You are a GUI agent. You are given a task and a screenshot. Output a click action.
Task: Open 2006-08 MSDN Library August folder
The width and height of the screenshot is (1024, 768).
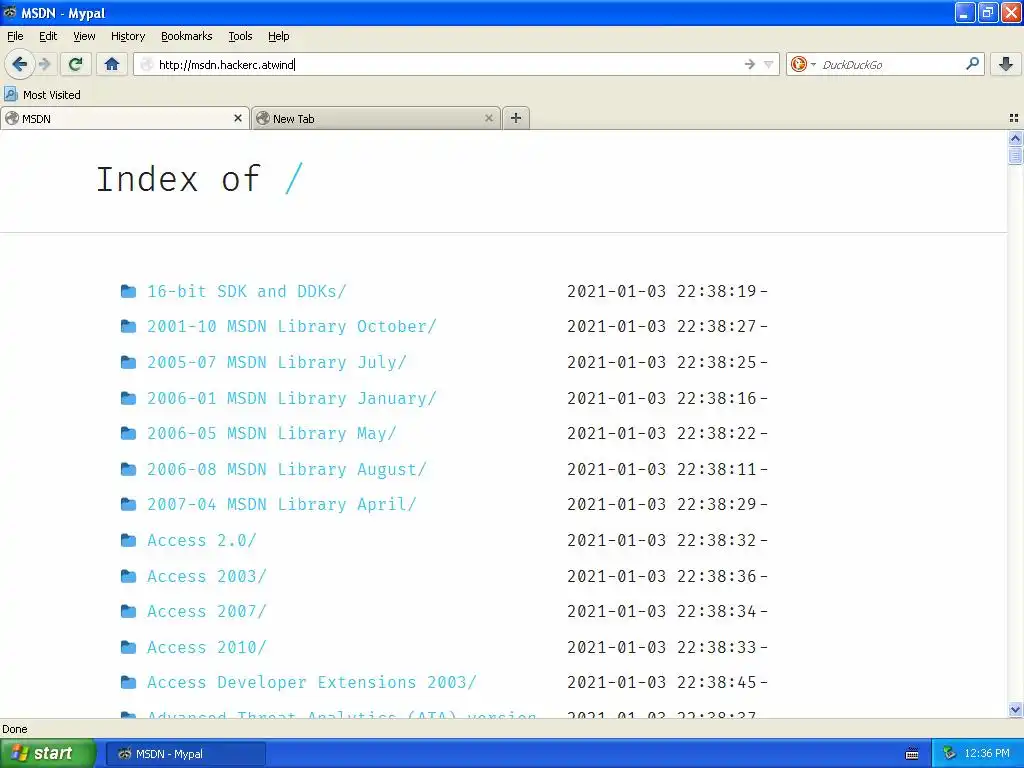point(286,470)
